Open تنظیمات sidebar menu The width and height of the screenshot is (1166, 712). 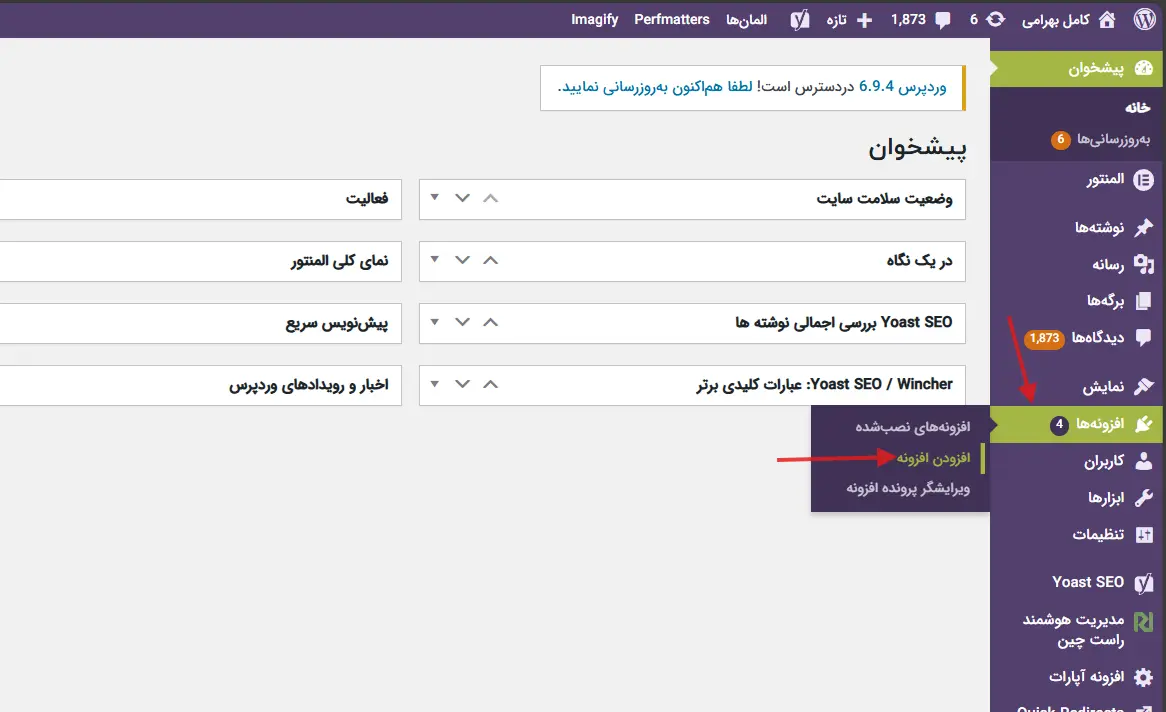[1078, 535]
